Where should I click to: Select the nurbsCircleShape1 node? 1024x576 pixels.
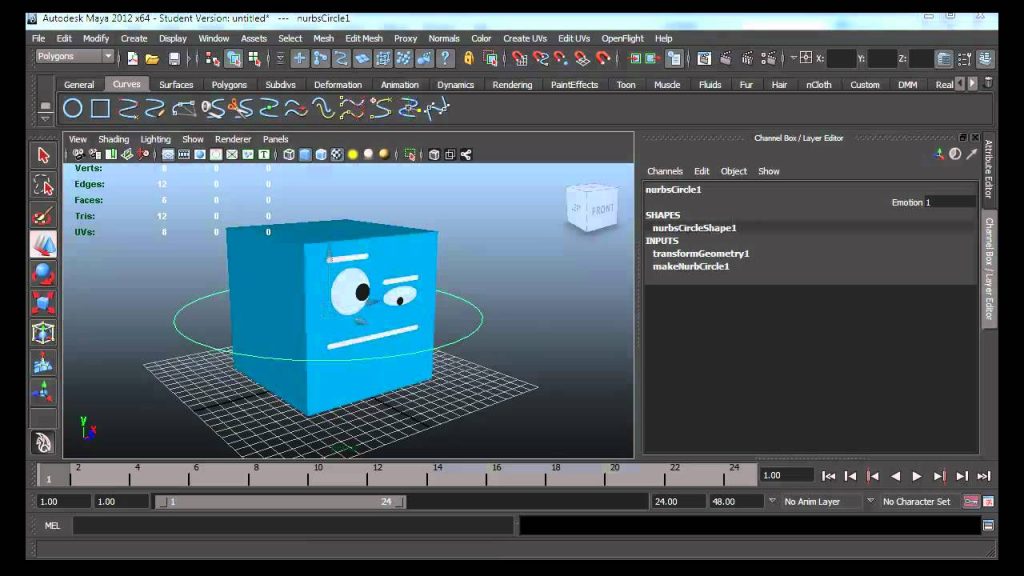click(694, 228)
